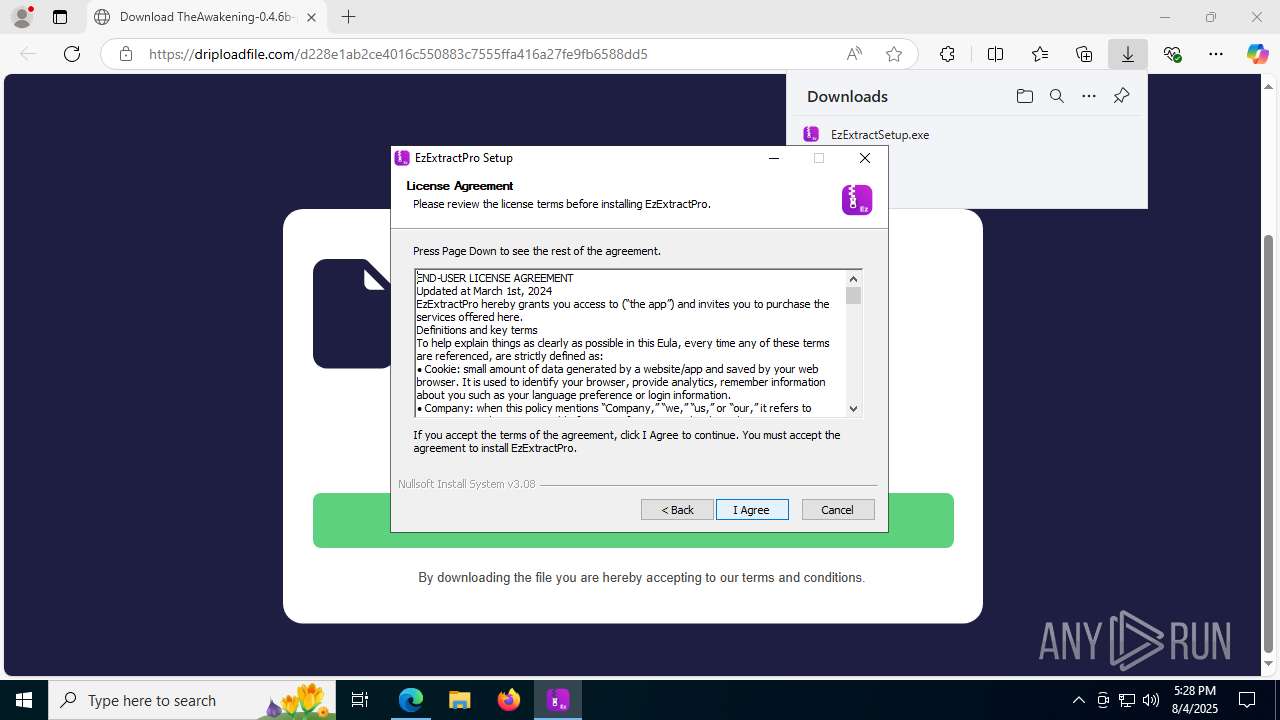
Task: Click the address bar URL
Action: 398,54
